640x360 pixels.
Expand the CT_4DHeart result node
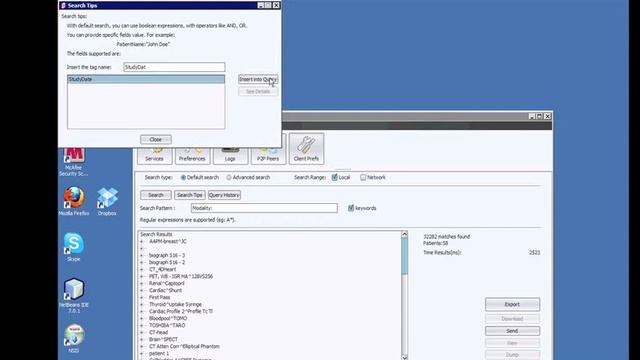coord(142,269)
